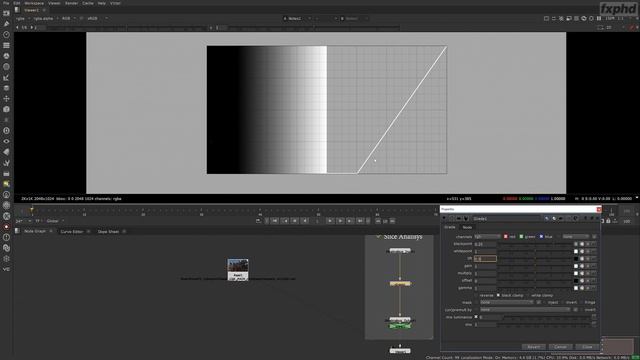Open the Keyer nodes icon
The image size is (640, 360).
tap(6, 77)
